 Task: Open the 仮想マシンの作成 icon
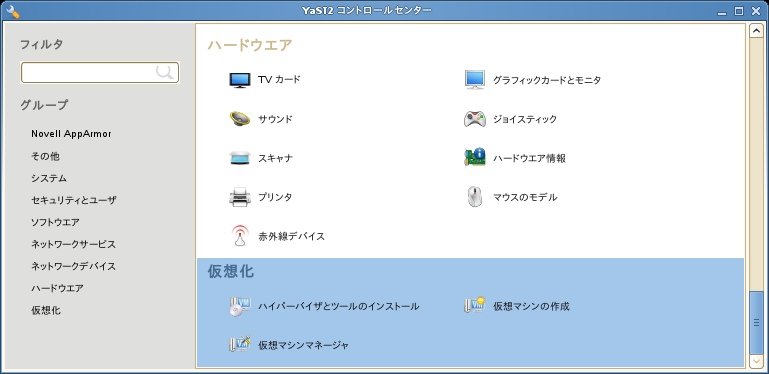coord(475,305)
